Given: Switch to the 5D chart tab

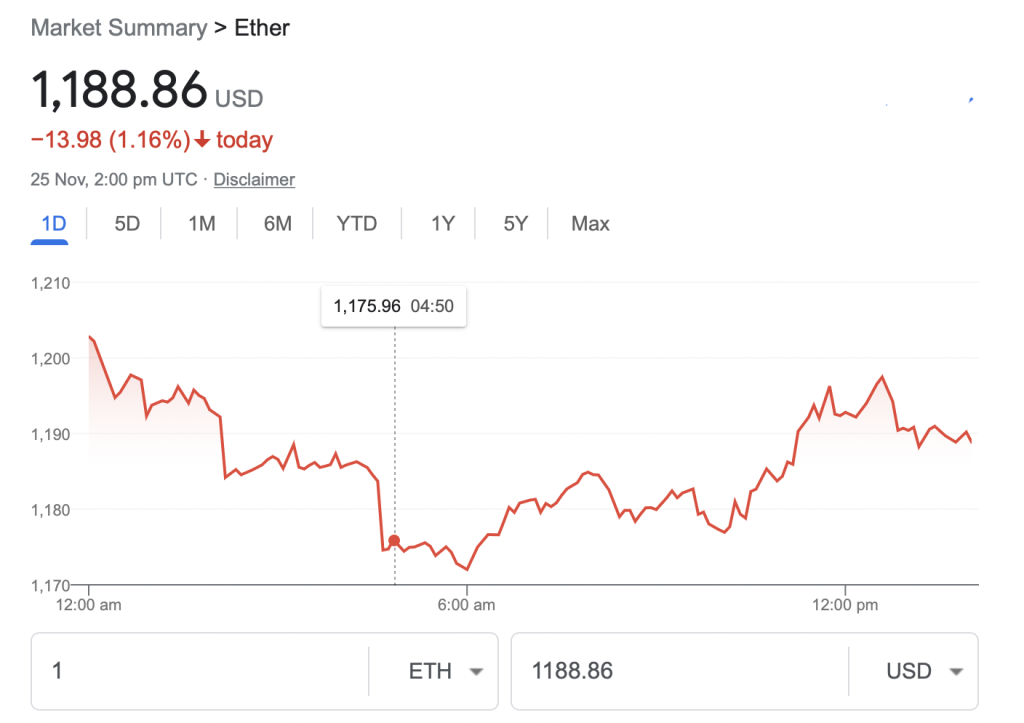Looking at the screenshot, I should tap(127, 224).
